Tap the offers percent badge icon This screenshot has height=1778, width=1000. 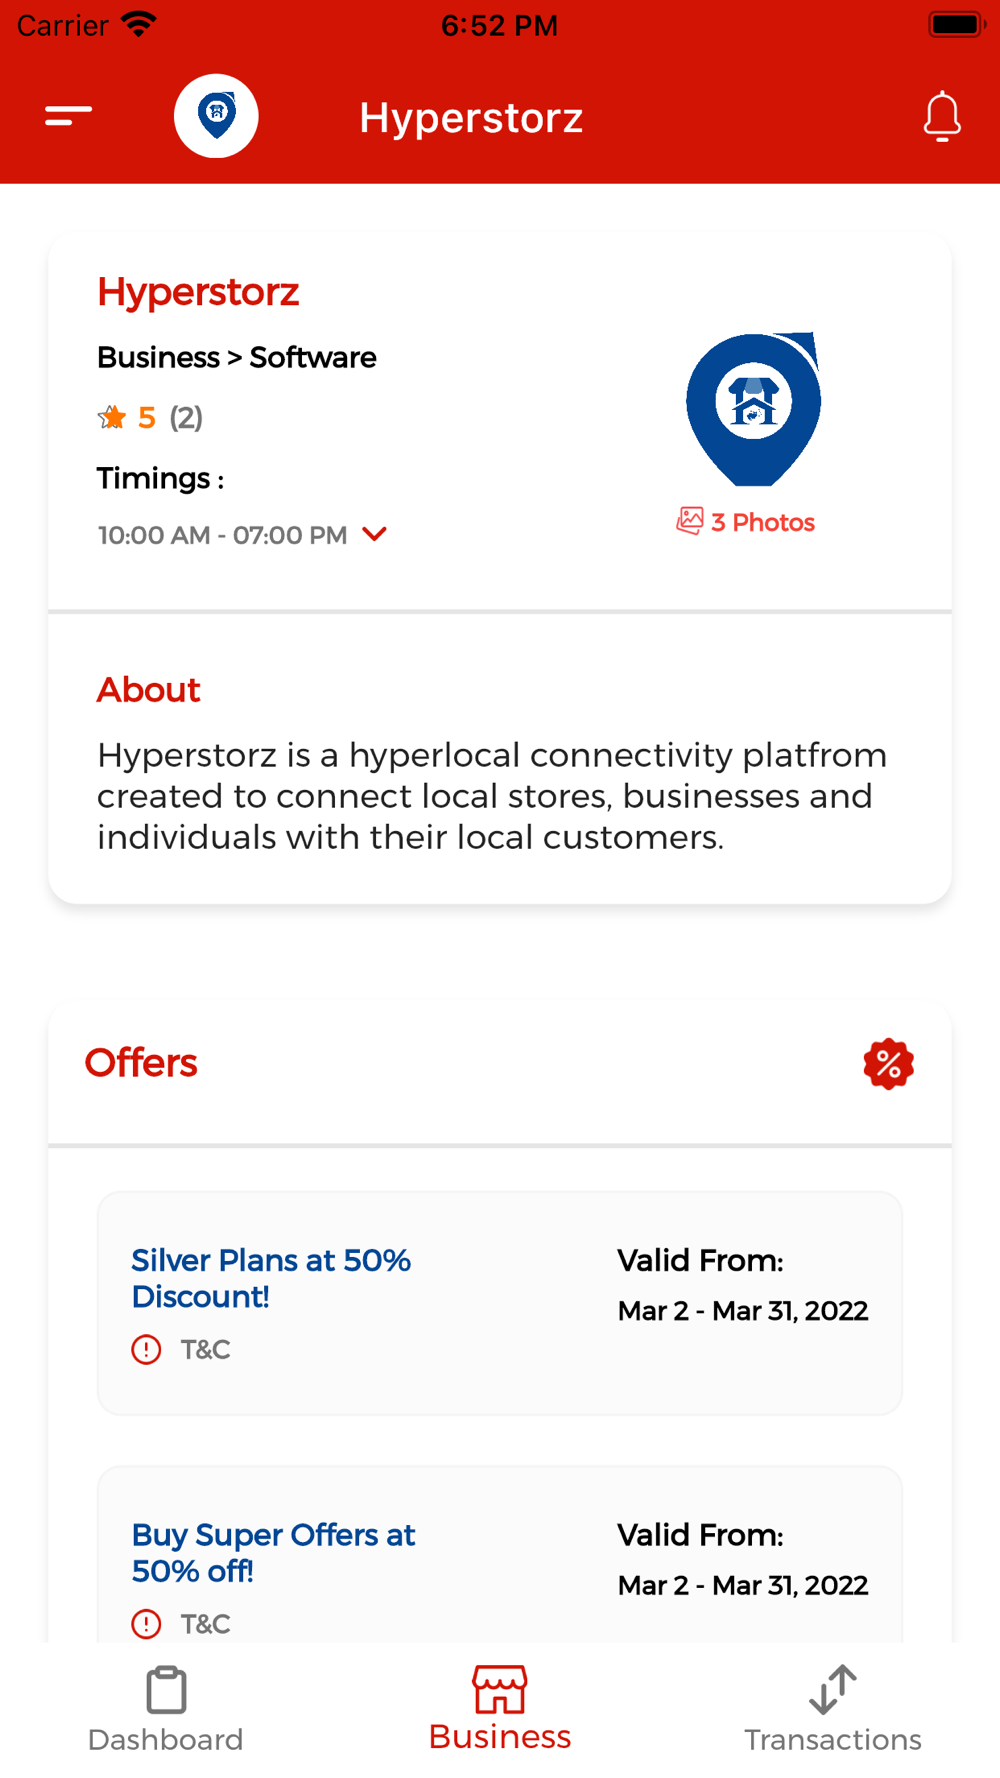(x=888, y=1063)
